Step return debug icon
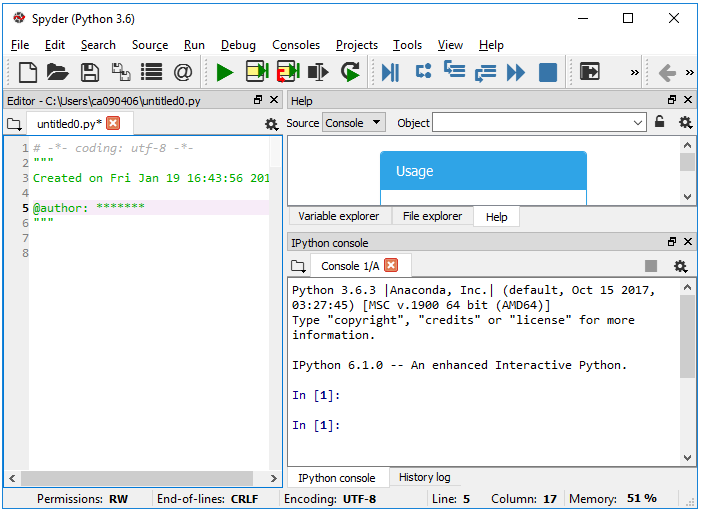Screen dimensions: 701x513 [486, 73]
